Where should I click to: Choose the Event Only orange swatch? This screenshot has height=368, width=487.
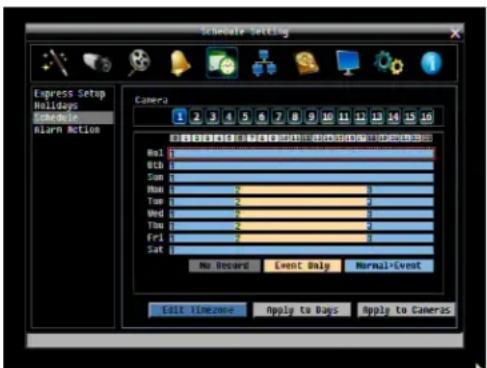[302, 266]
